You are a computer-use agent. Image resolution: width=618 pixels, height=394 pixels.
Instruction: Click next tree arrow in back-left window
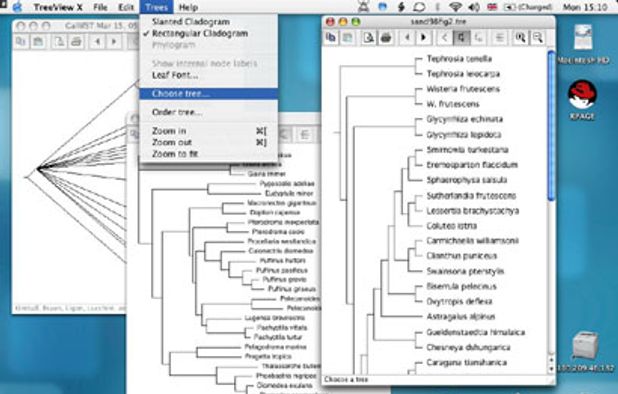[114, 42]
